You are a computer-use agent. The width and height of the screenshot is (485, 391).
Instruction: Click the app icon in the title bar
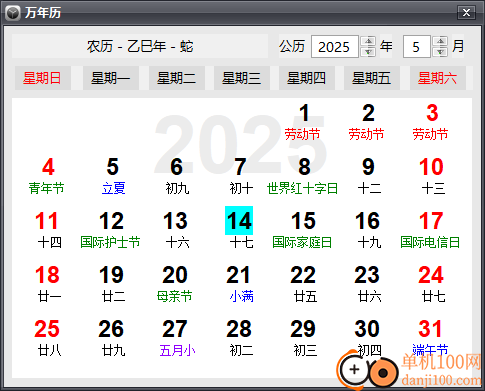point(13,13)
